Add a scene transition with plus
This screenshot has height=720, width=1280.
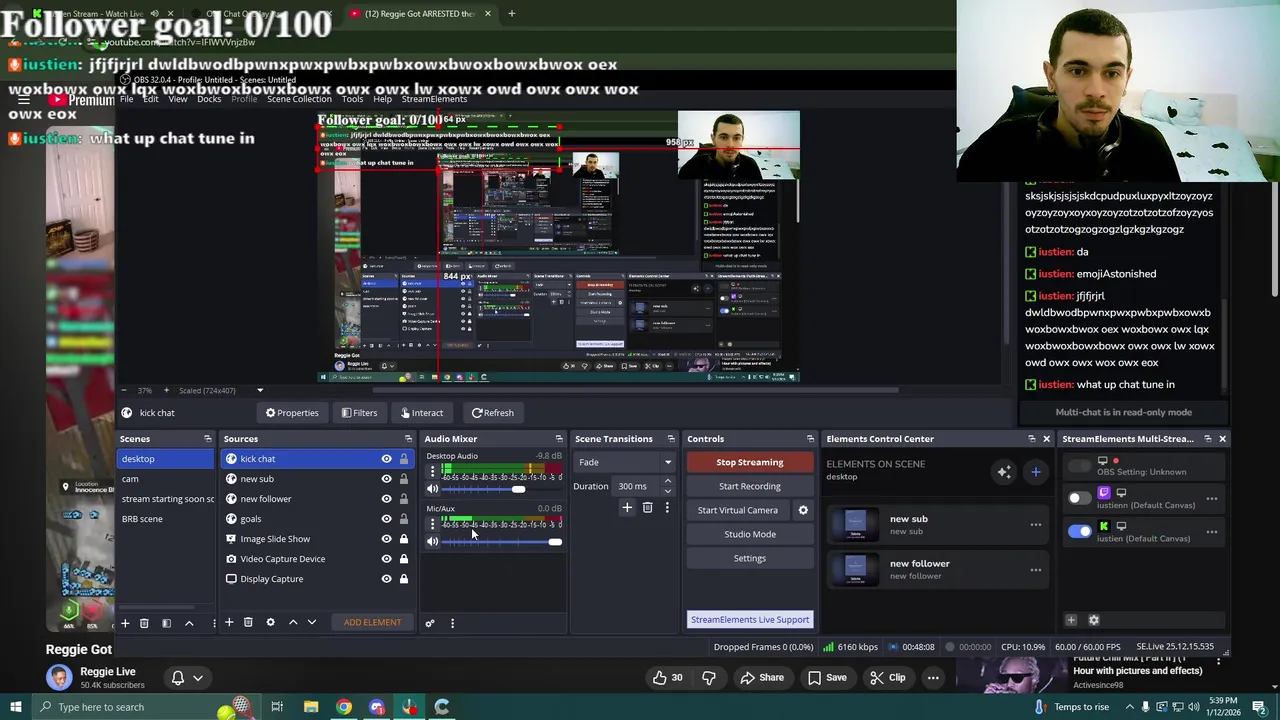click(x=627, y=508)
